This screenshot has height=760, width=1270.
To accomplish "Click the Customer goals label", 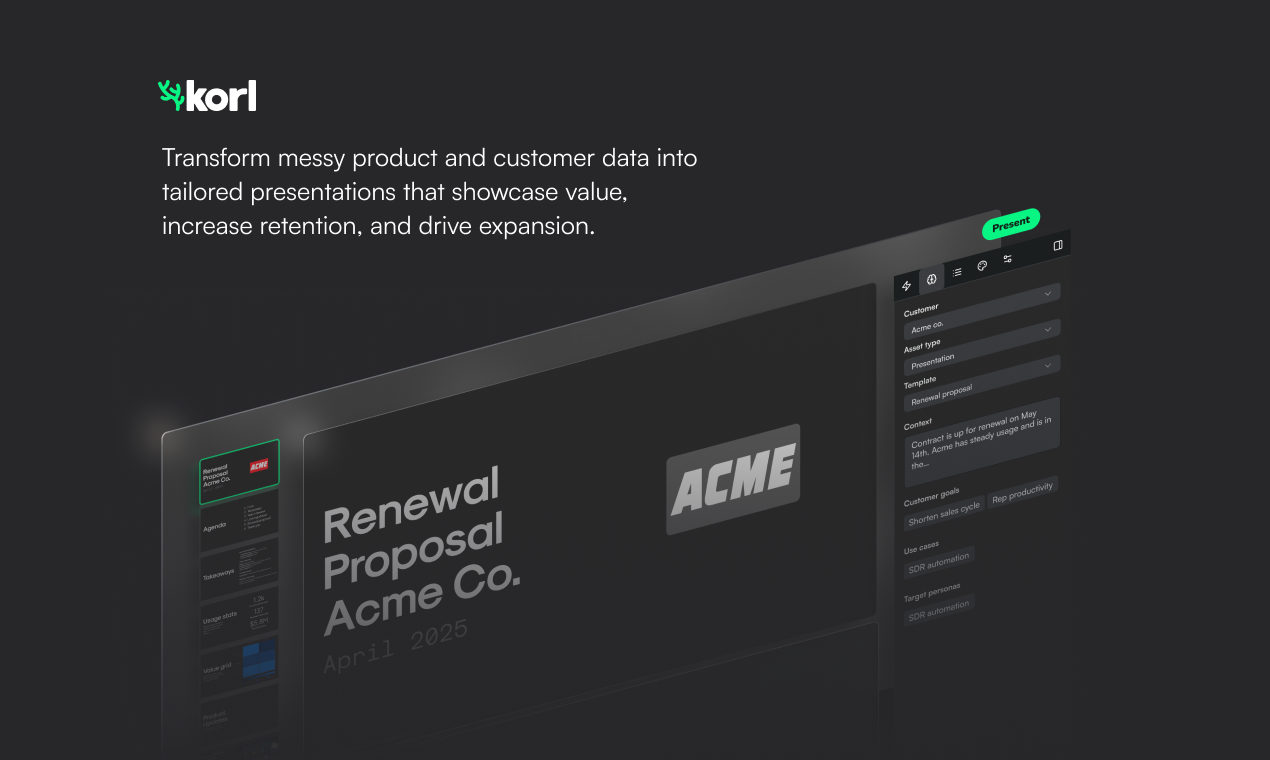I will [931, 496].
